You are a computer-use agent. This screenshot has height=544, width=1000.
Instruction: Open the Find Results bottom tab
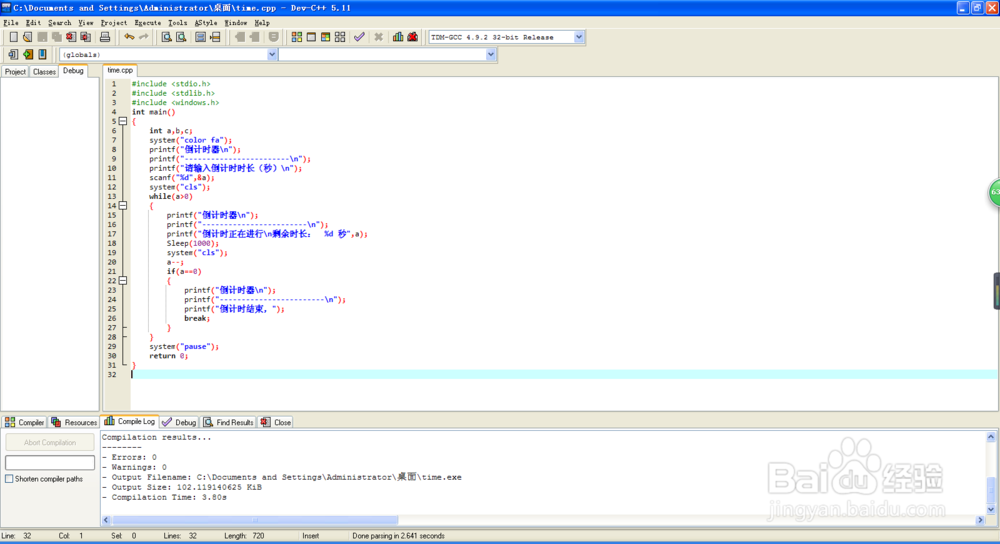[x=228, y=422]
